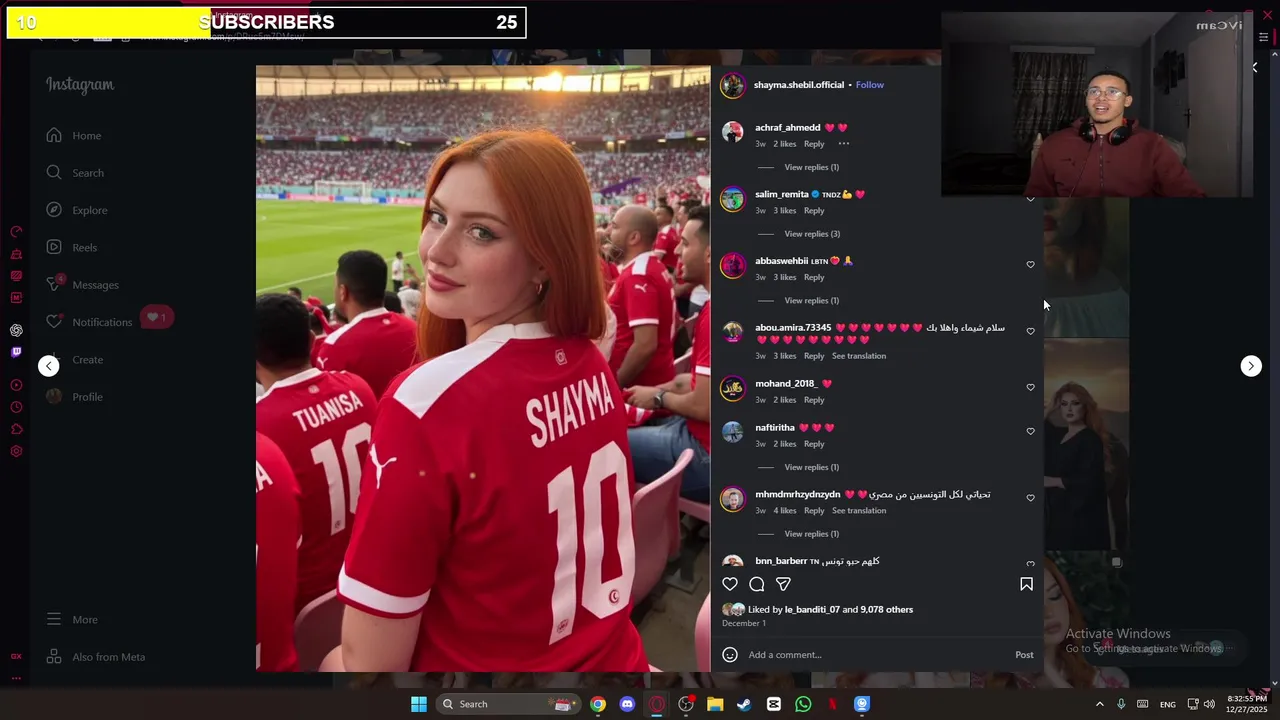The image size is (1280, 720).
Task: Switch ENG language input indicator
Action: pyautogui.click(x=1167, y=704)
